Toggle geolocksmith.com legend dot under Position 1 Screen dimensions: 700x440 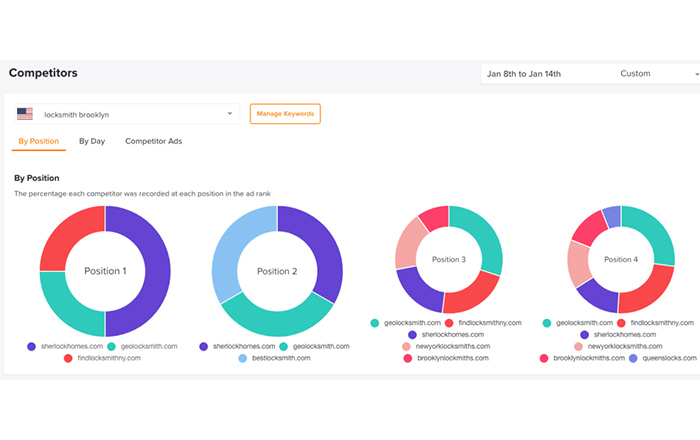[112, 346]
